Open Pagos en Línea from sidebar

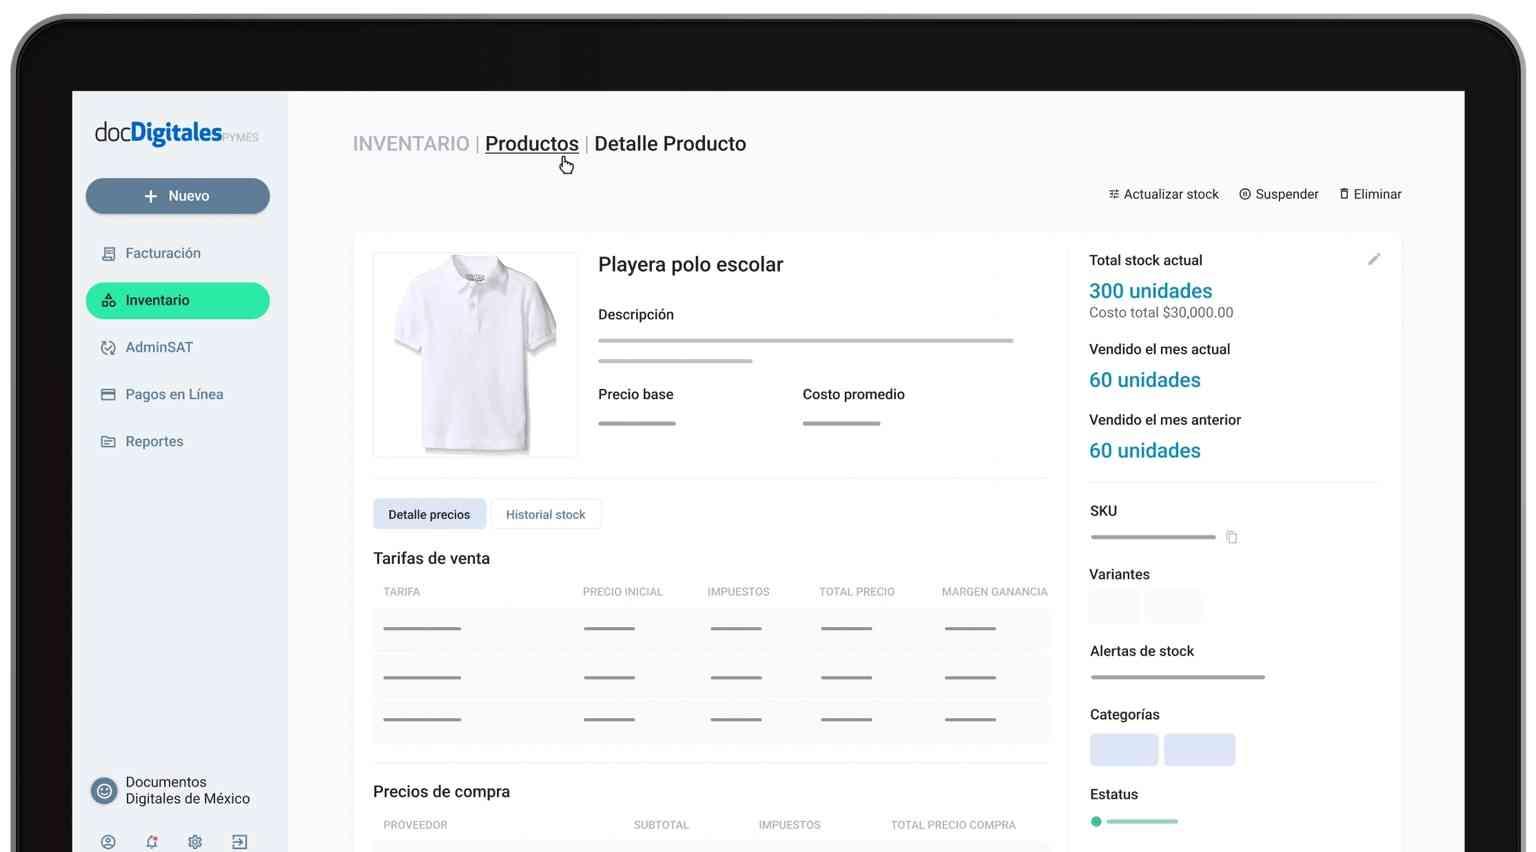tap(173, 395)
